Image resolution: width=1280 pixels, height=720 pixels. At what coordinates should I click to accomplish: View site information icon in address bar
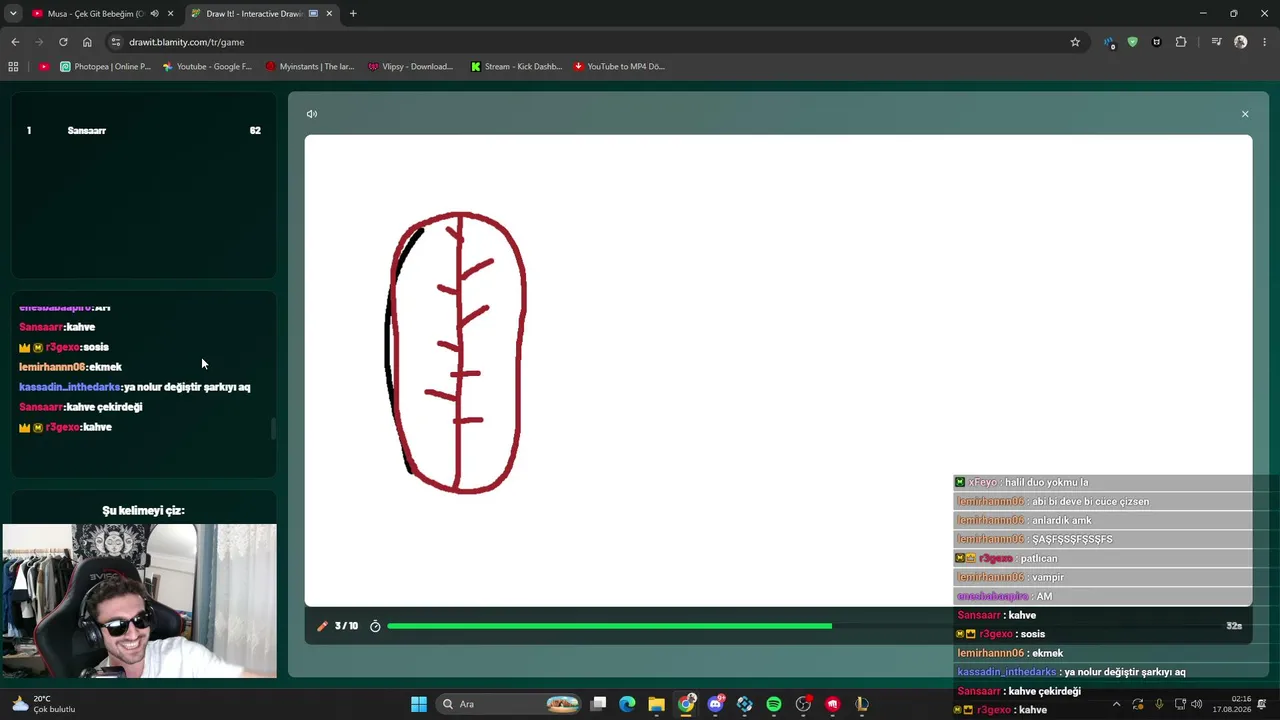tap(116, 42)
